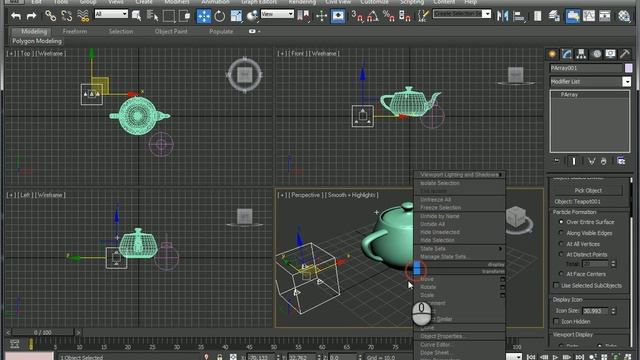Enable Use Selected SubObjects checkbox
The height and width of the screenshot is (360, 640).
556,285
